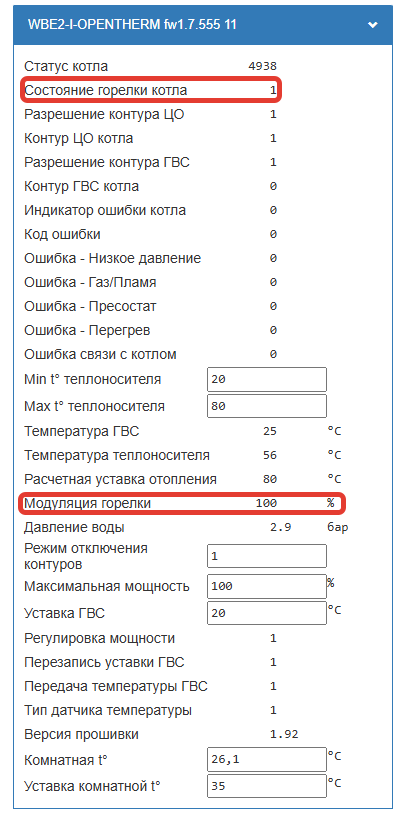Edit the Комнатная t° value field
Image resolution: width=402 pixels, height=819 pixels.
[x=267, y=759]
